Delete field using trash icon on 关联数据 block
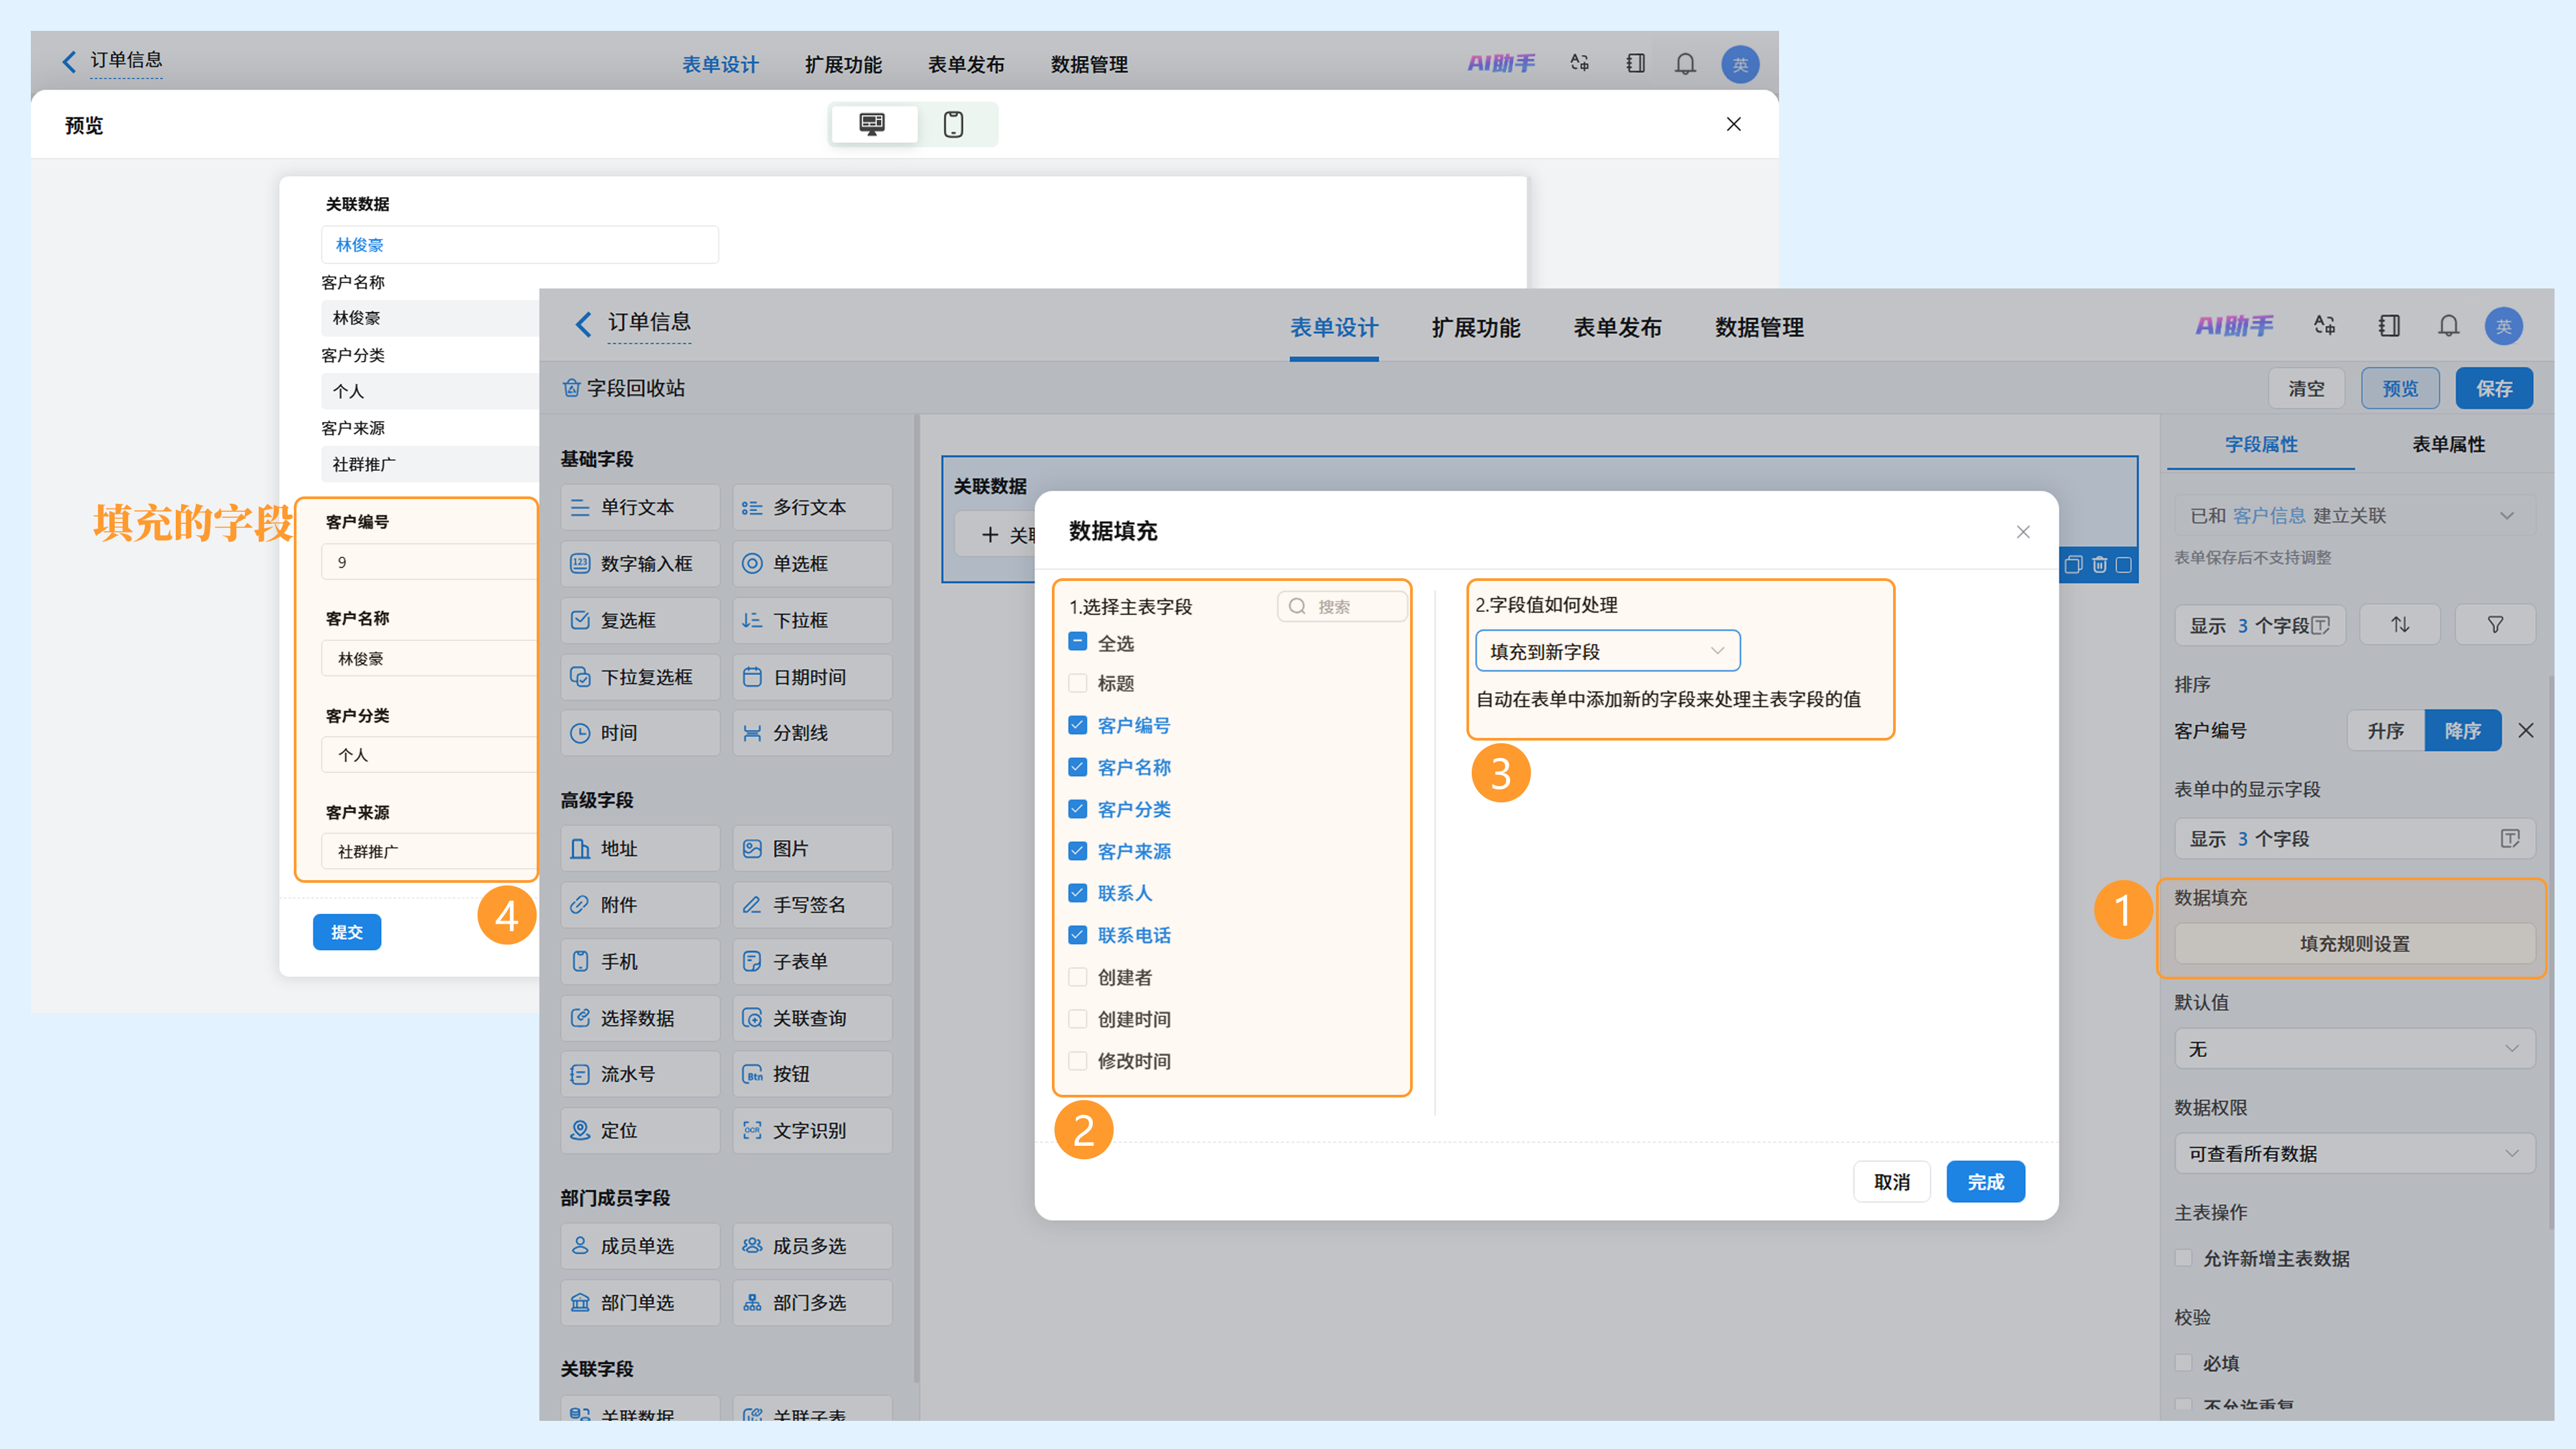The height and width of the screenshot is (1449, 2576). [x=2099, y=565]
